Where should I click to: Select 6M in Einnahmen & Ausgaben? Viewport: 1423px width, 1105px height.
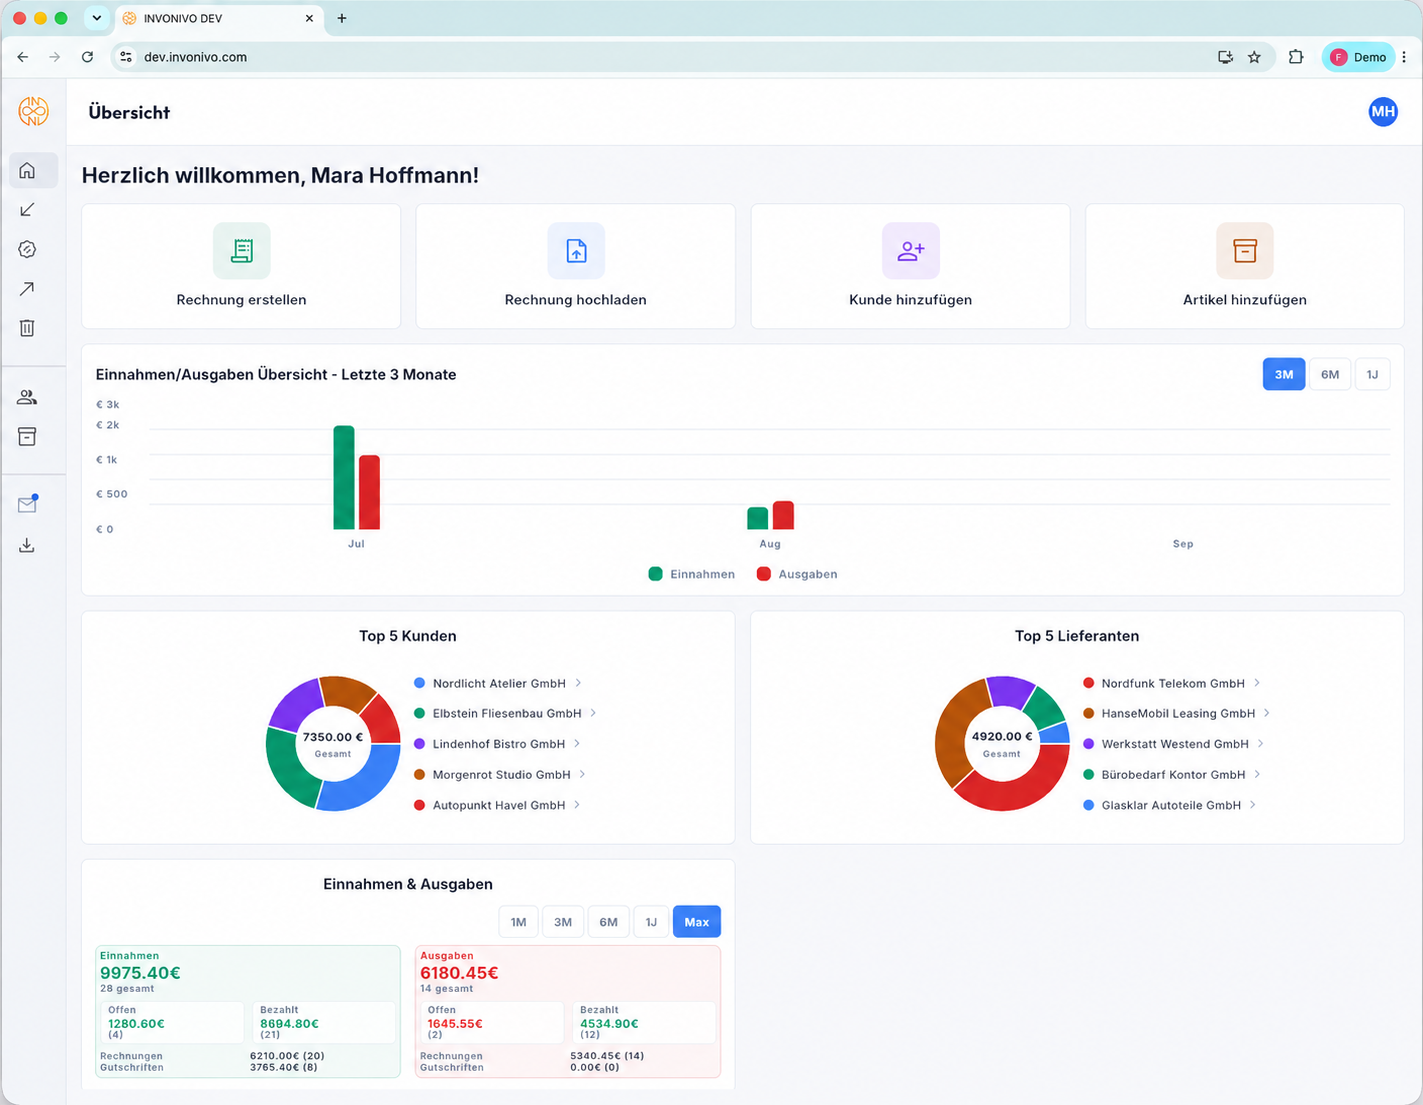[609, 922]
